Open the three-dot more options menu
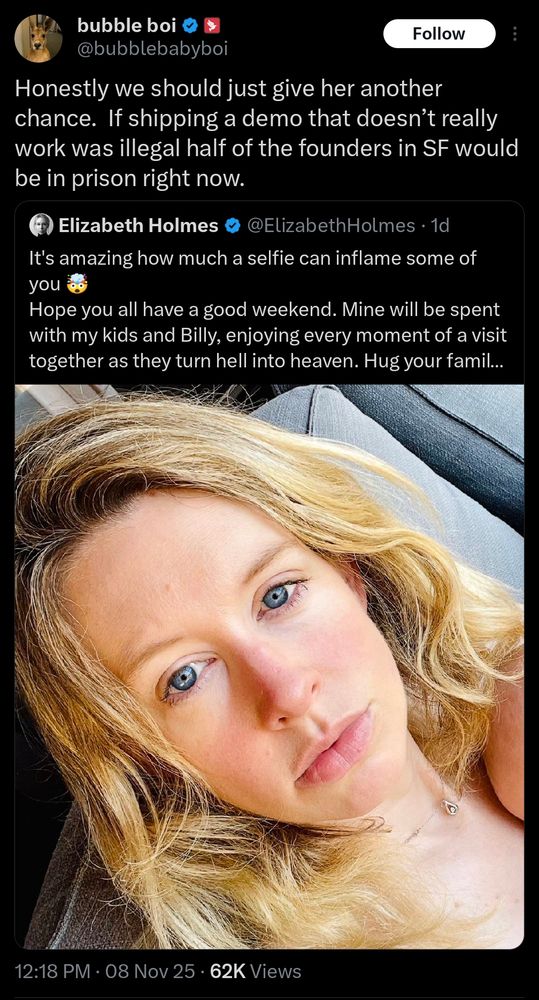This screenshot has width=539, height=1000. [x=514, y=33]
